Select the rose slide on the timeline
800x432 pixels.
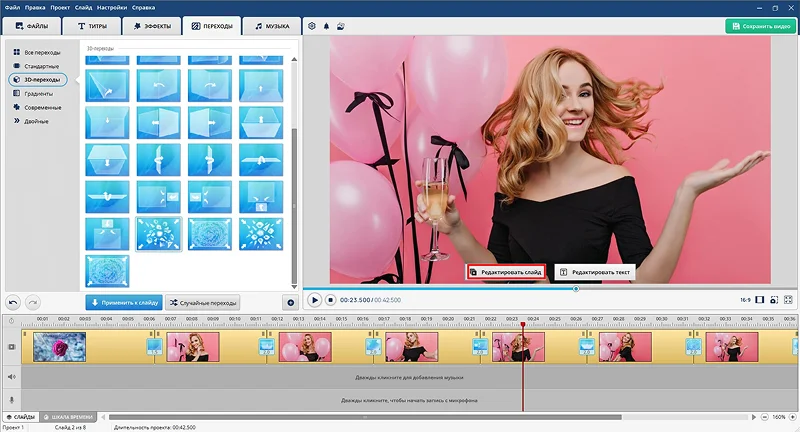(x=60, y=347)
